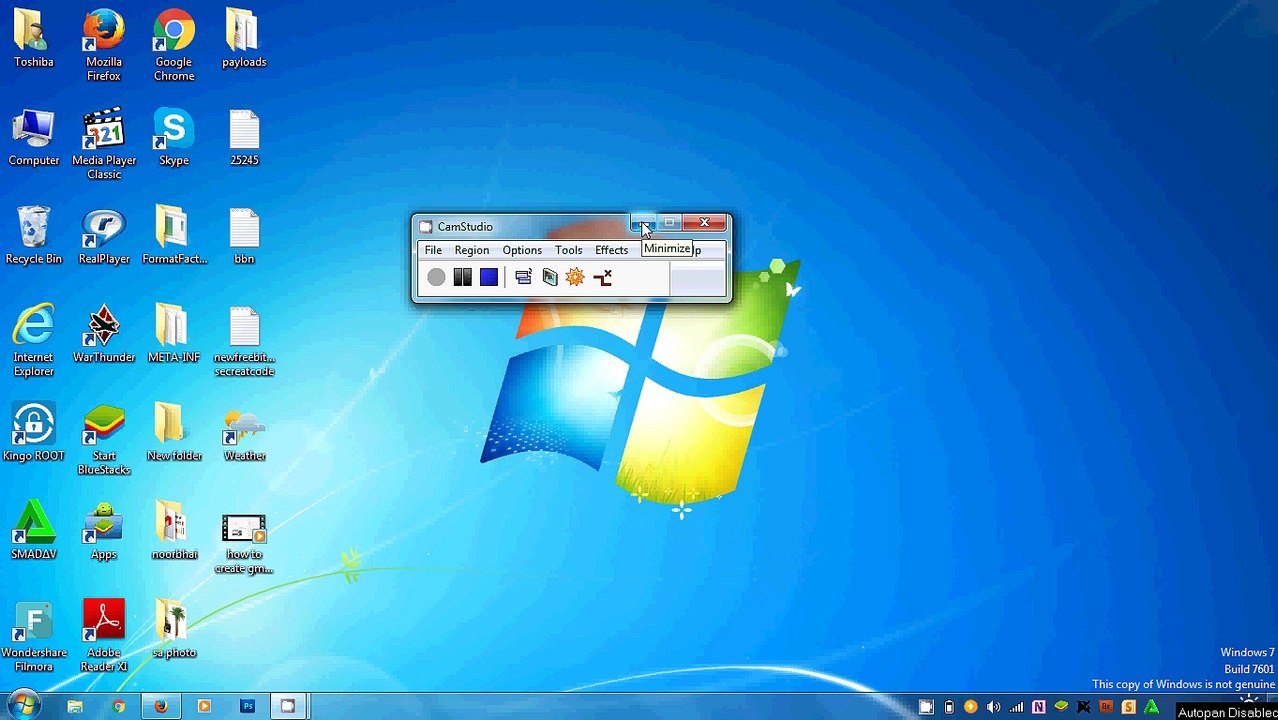Select the Computer desktop icon
Image resolution: width=1278 pixels, height=720 pixels.
(34, 138)
